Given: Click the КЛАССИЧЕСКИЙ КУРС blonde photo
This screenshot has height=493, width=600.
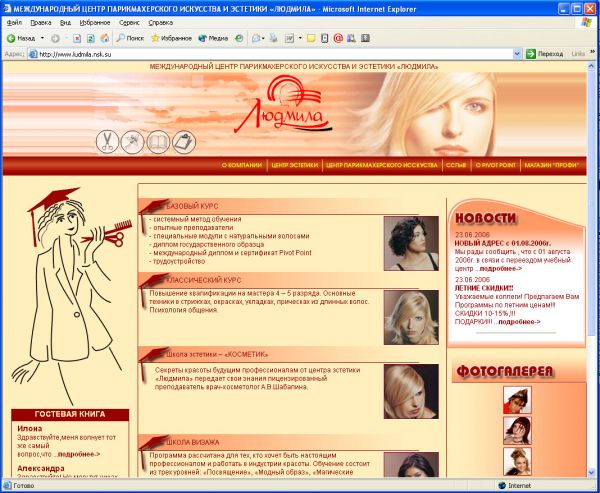Looking at the screenshot, I should click(x=411, y=317).
